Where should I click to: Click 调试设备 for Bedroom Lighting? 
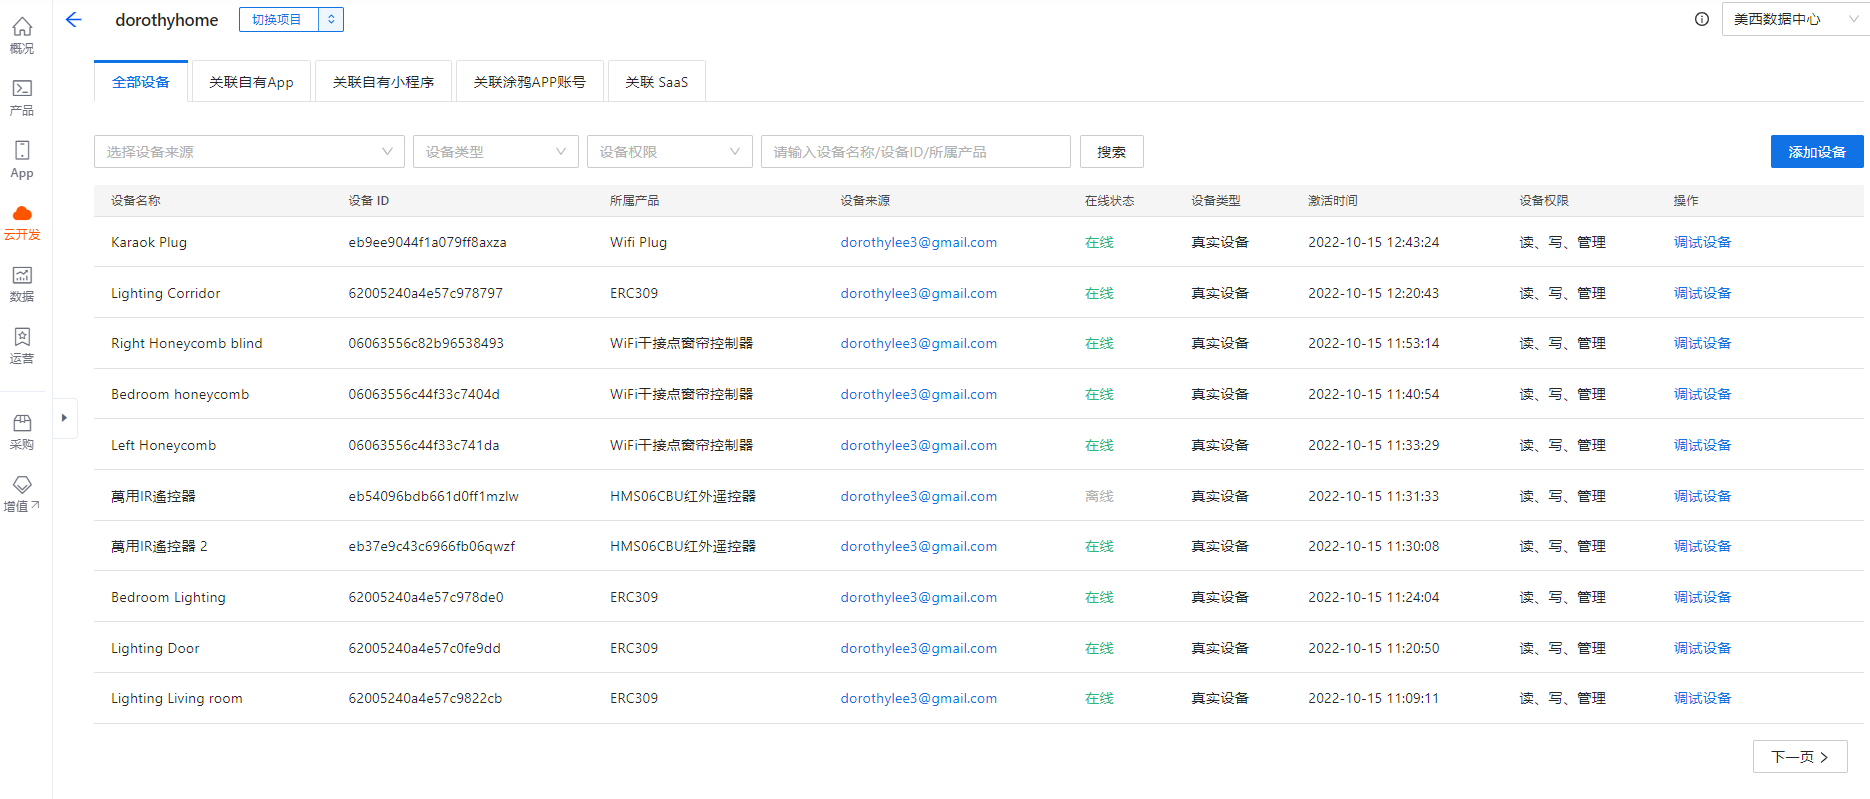1702,597
